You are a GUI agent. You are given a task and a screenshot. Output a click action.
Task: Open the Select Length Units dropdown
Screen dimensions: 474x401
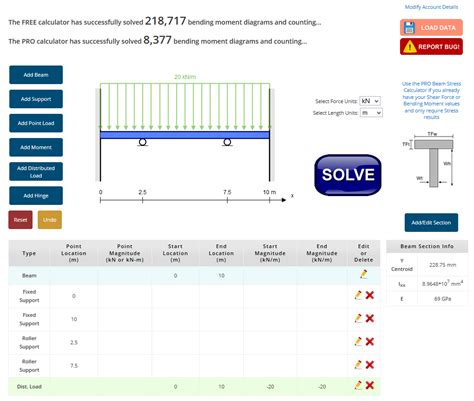372,113
